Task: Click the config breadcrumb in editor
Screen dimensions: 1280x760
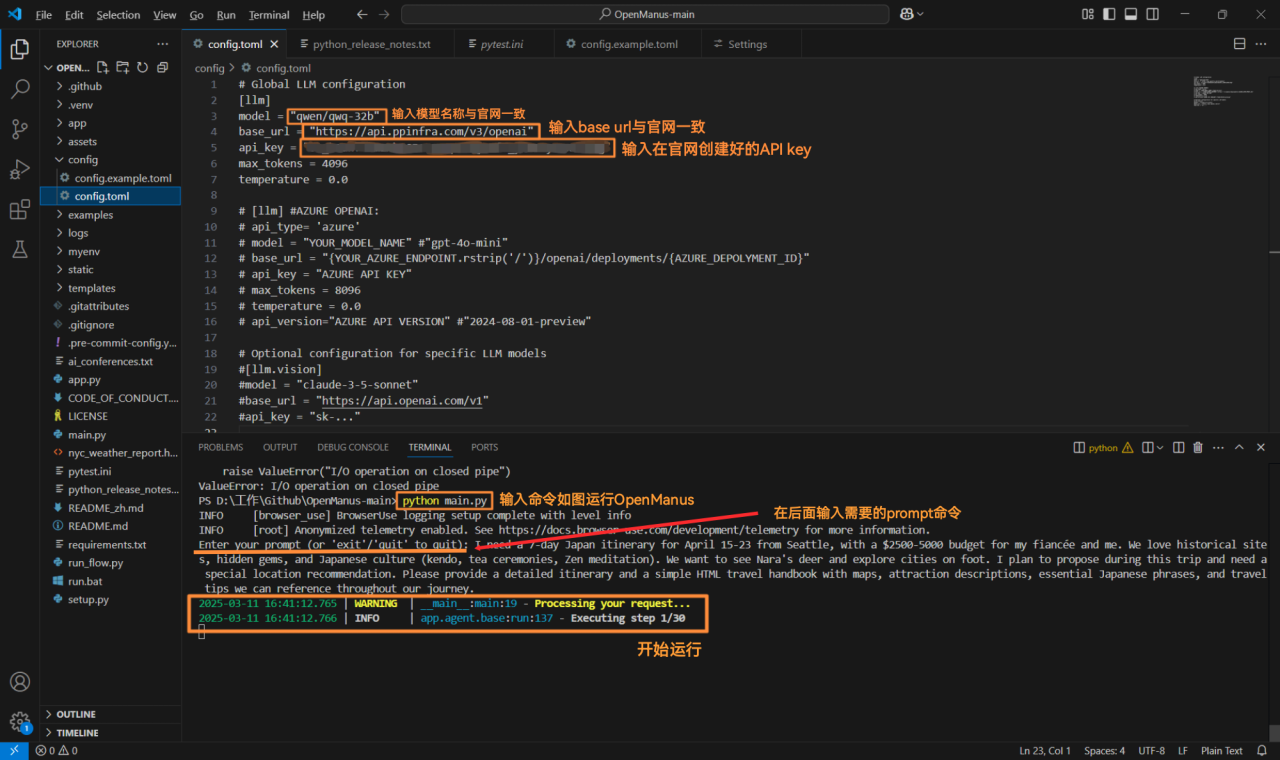Action: coord(210,68)
